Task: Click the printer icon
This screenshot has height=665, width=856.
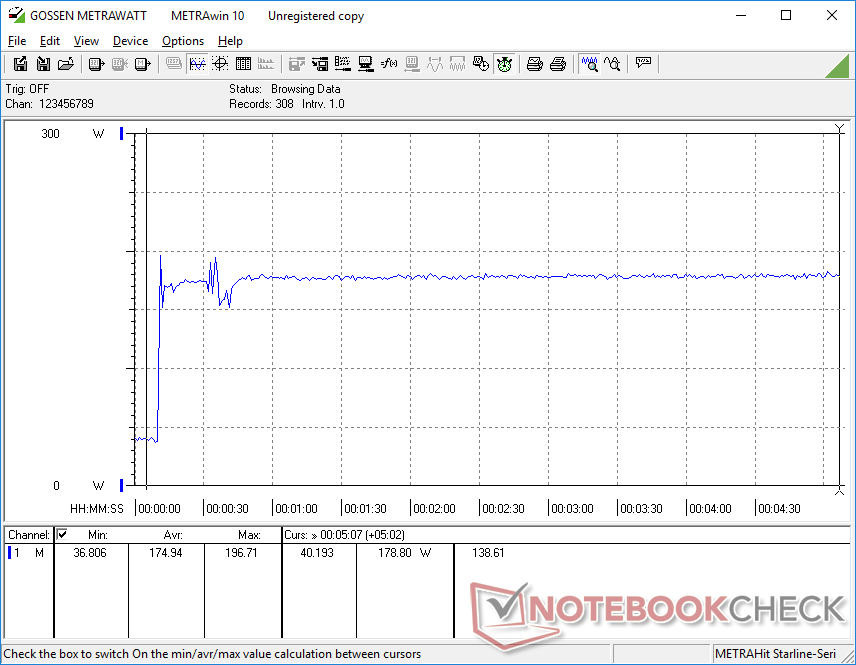Action: point(558,64)
